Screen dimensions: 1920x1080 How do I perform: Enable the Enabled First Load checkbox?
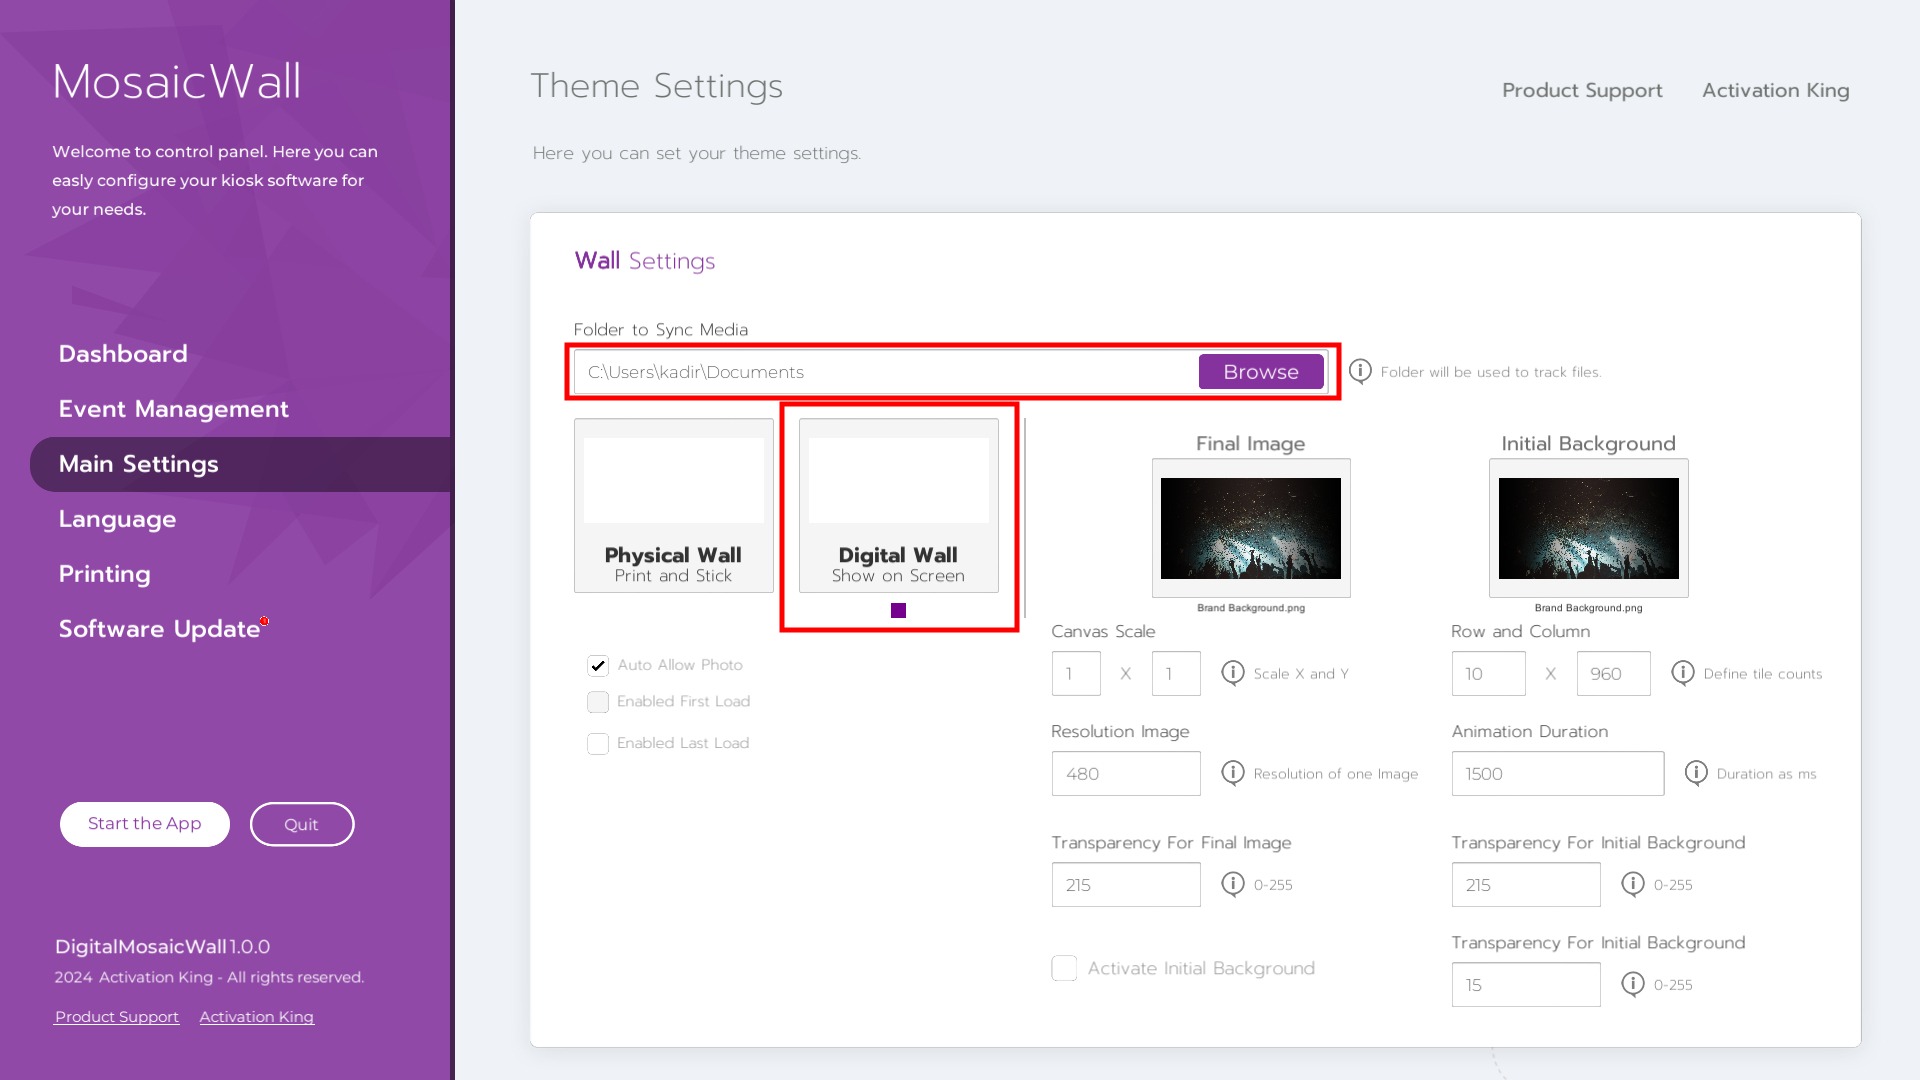(598, 702)
